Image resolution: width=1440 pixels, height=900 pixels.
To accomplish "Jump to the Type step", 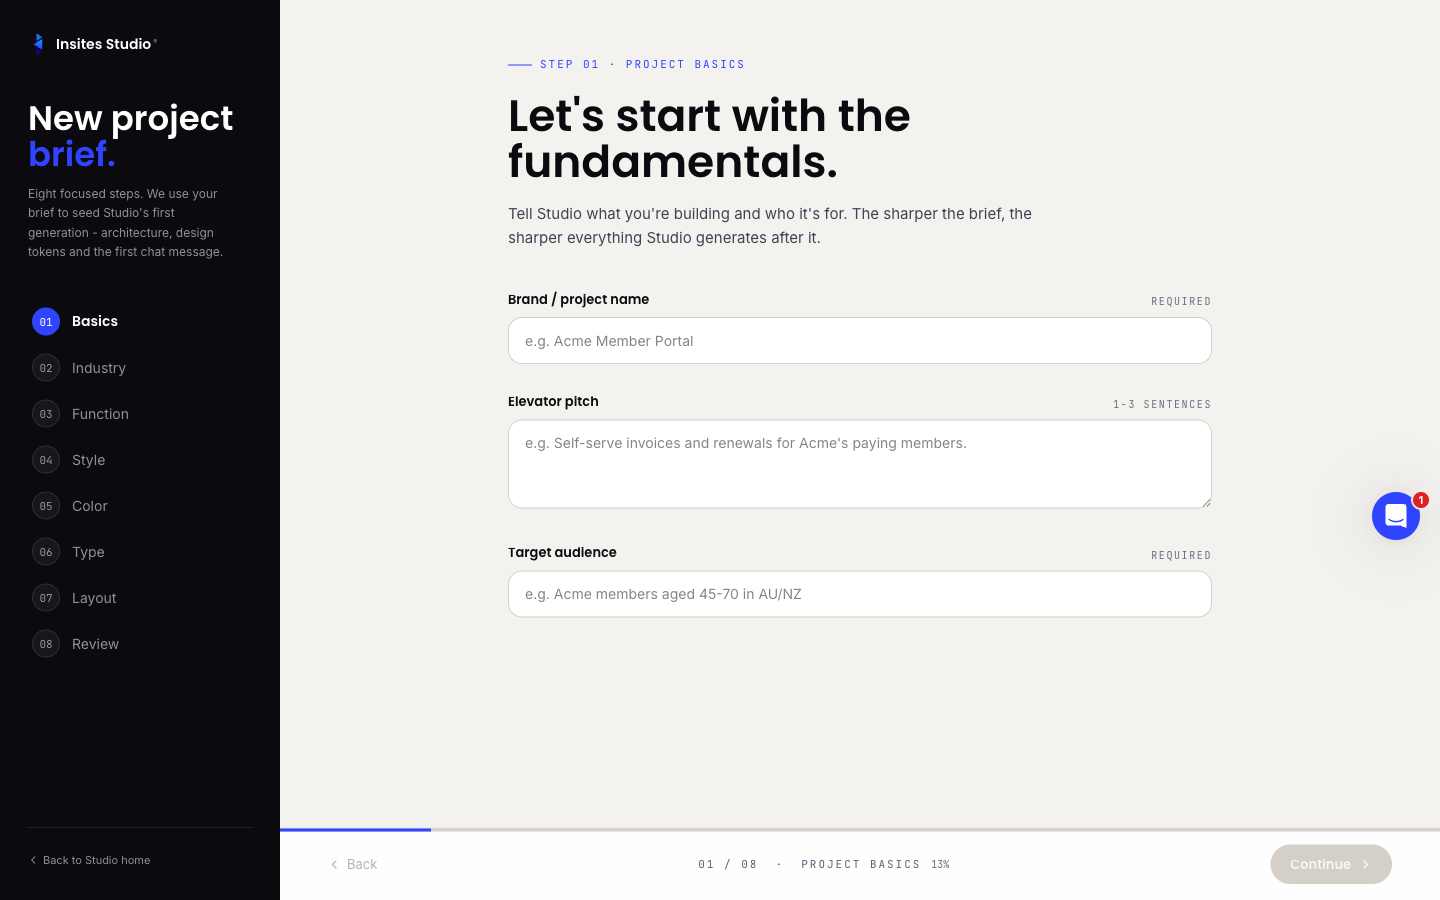I will click(x=140, y=552).
